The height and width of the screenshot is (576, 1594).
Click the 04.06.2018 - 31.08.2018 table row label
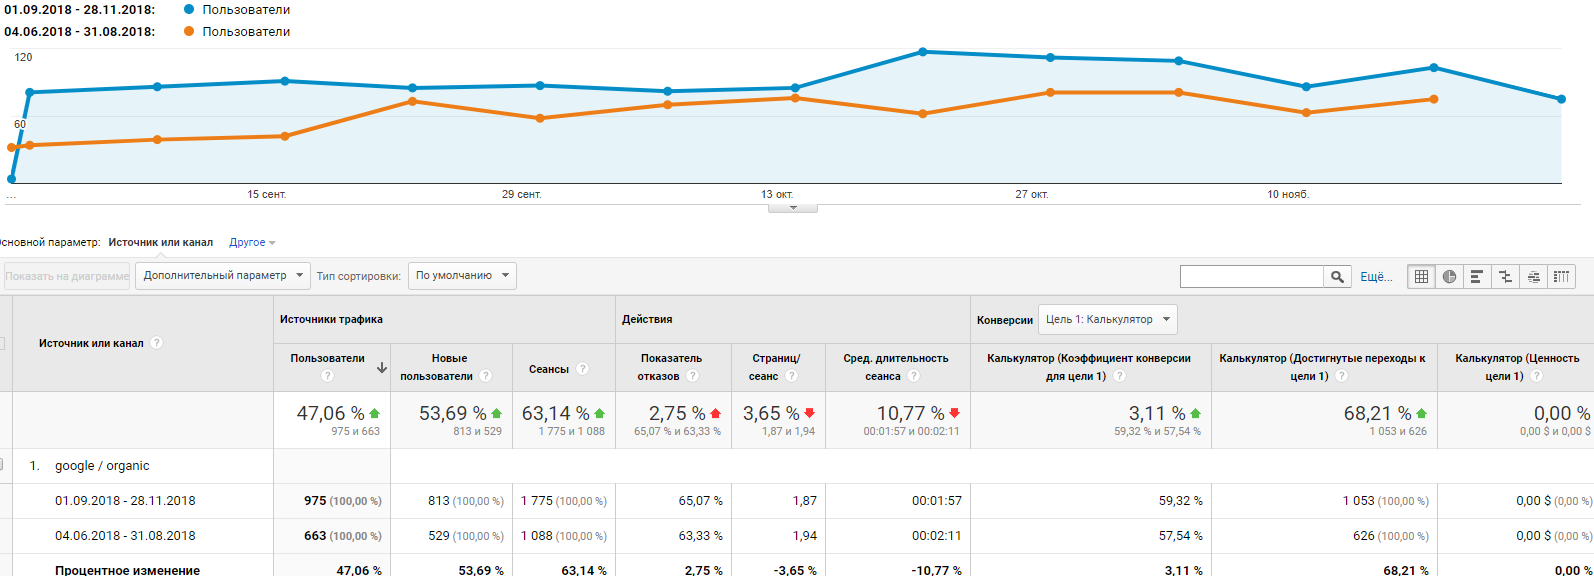125,536
